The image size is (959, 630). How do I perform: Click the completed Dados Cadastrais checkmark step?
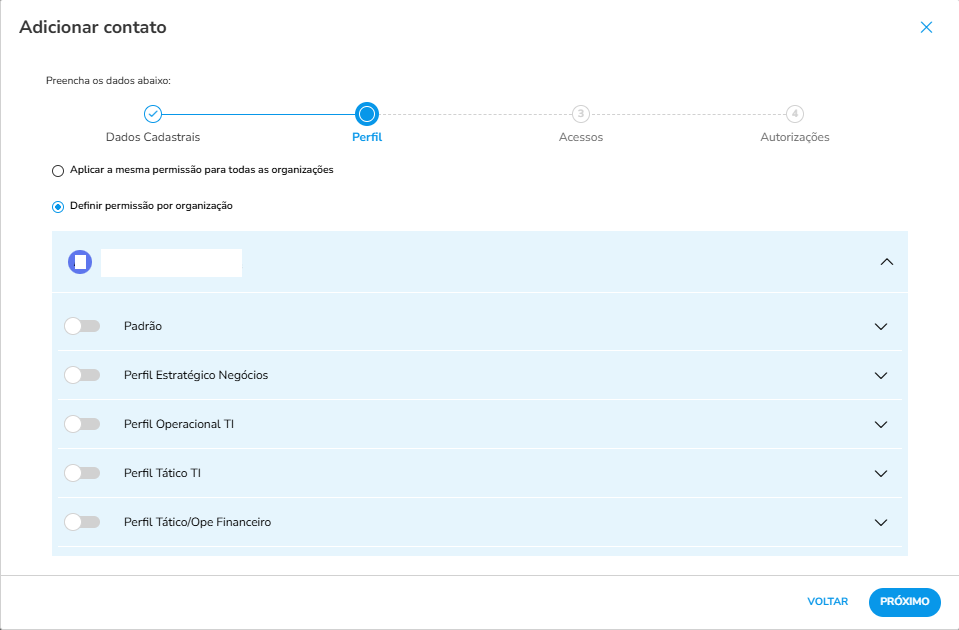[153, 114]
